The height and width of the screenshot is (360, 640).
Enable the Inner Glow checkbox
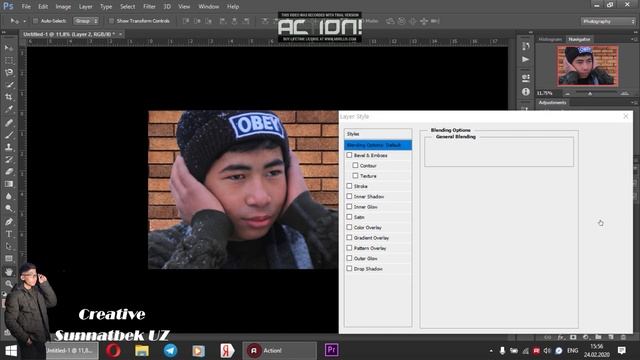point(349,207)
